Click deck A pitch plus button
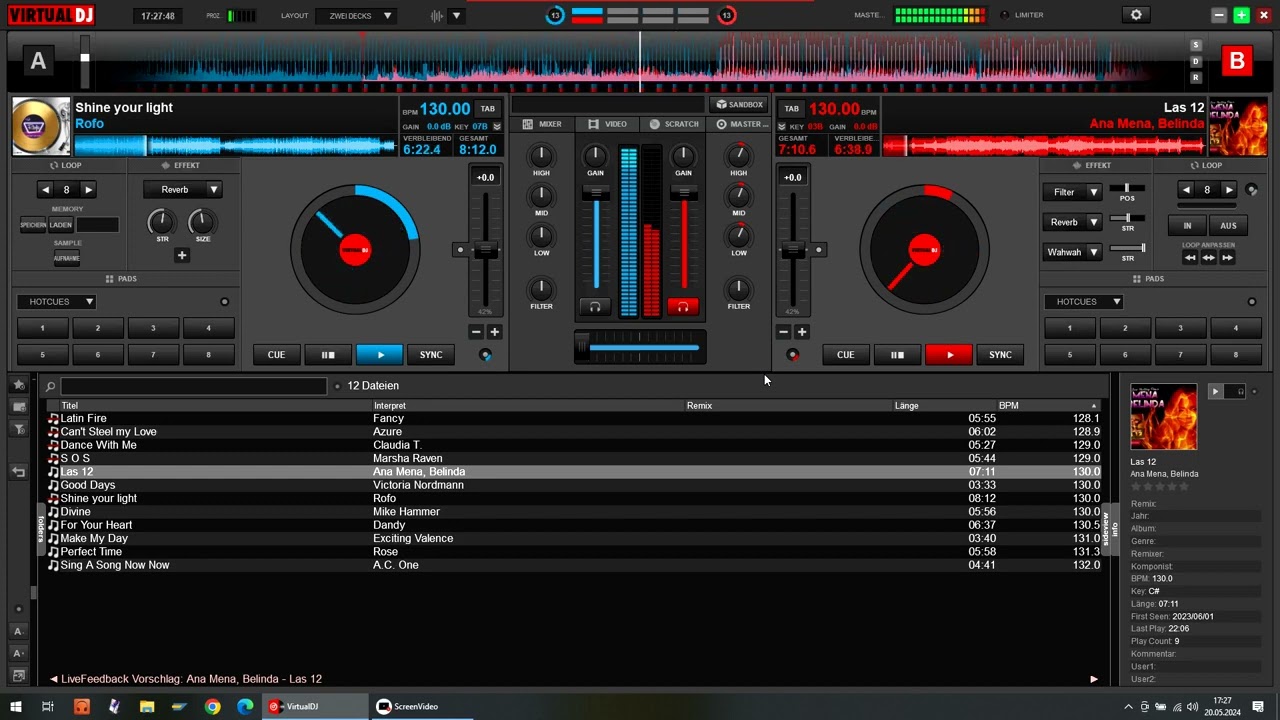Image resolution: width=1280 pixels, height=720 pixels. (x=494, y=332)
